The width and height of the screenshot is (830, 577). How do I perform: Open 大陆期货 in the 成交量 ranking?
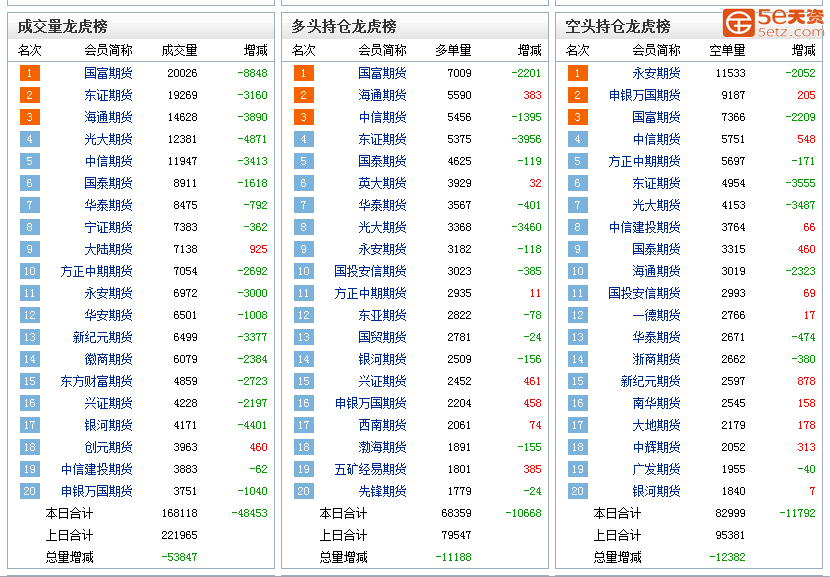(108, 249)
